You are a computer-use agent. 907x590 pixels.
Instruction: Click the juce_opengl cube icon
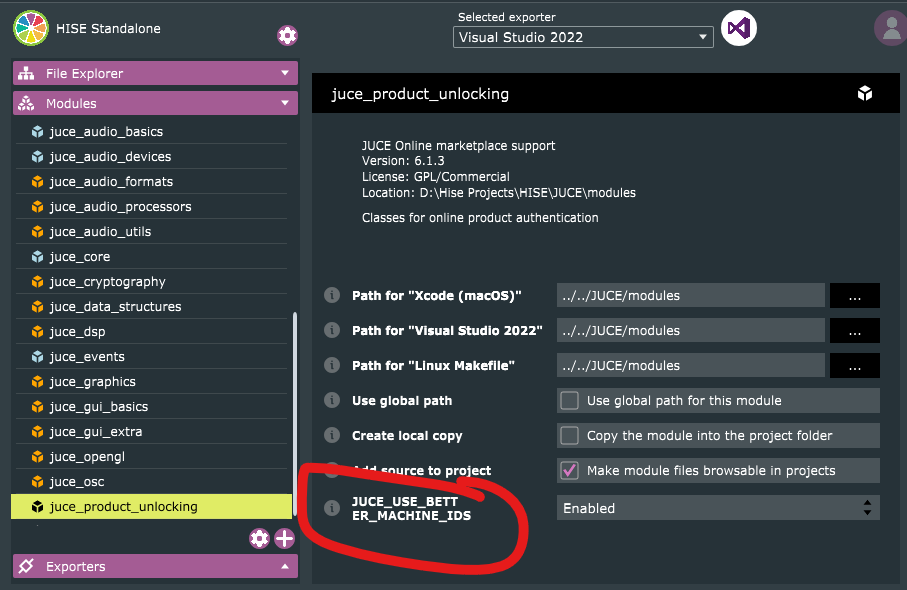point(38,457)
